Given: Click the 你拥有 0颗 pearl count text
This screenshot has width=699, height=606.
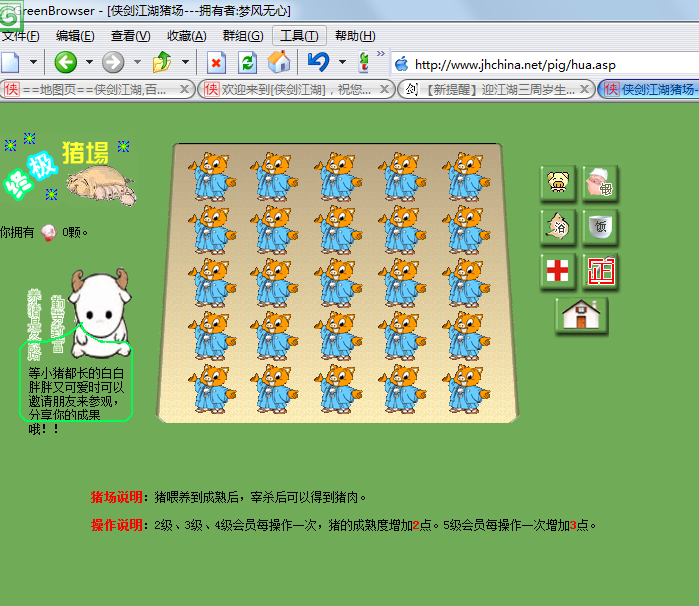Looking at the screenshot, I should click(44, 232).
